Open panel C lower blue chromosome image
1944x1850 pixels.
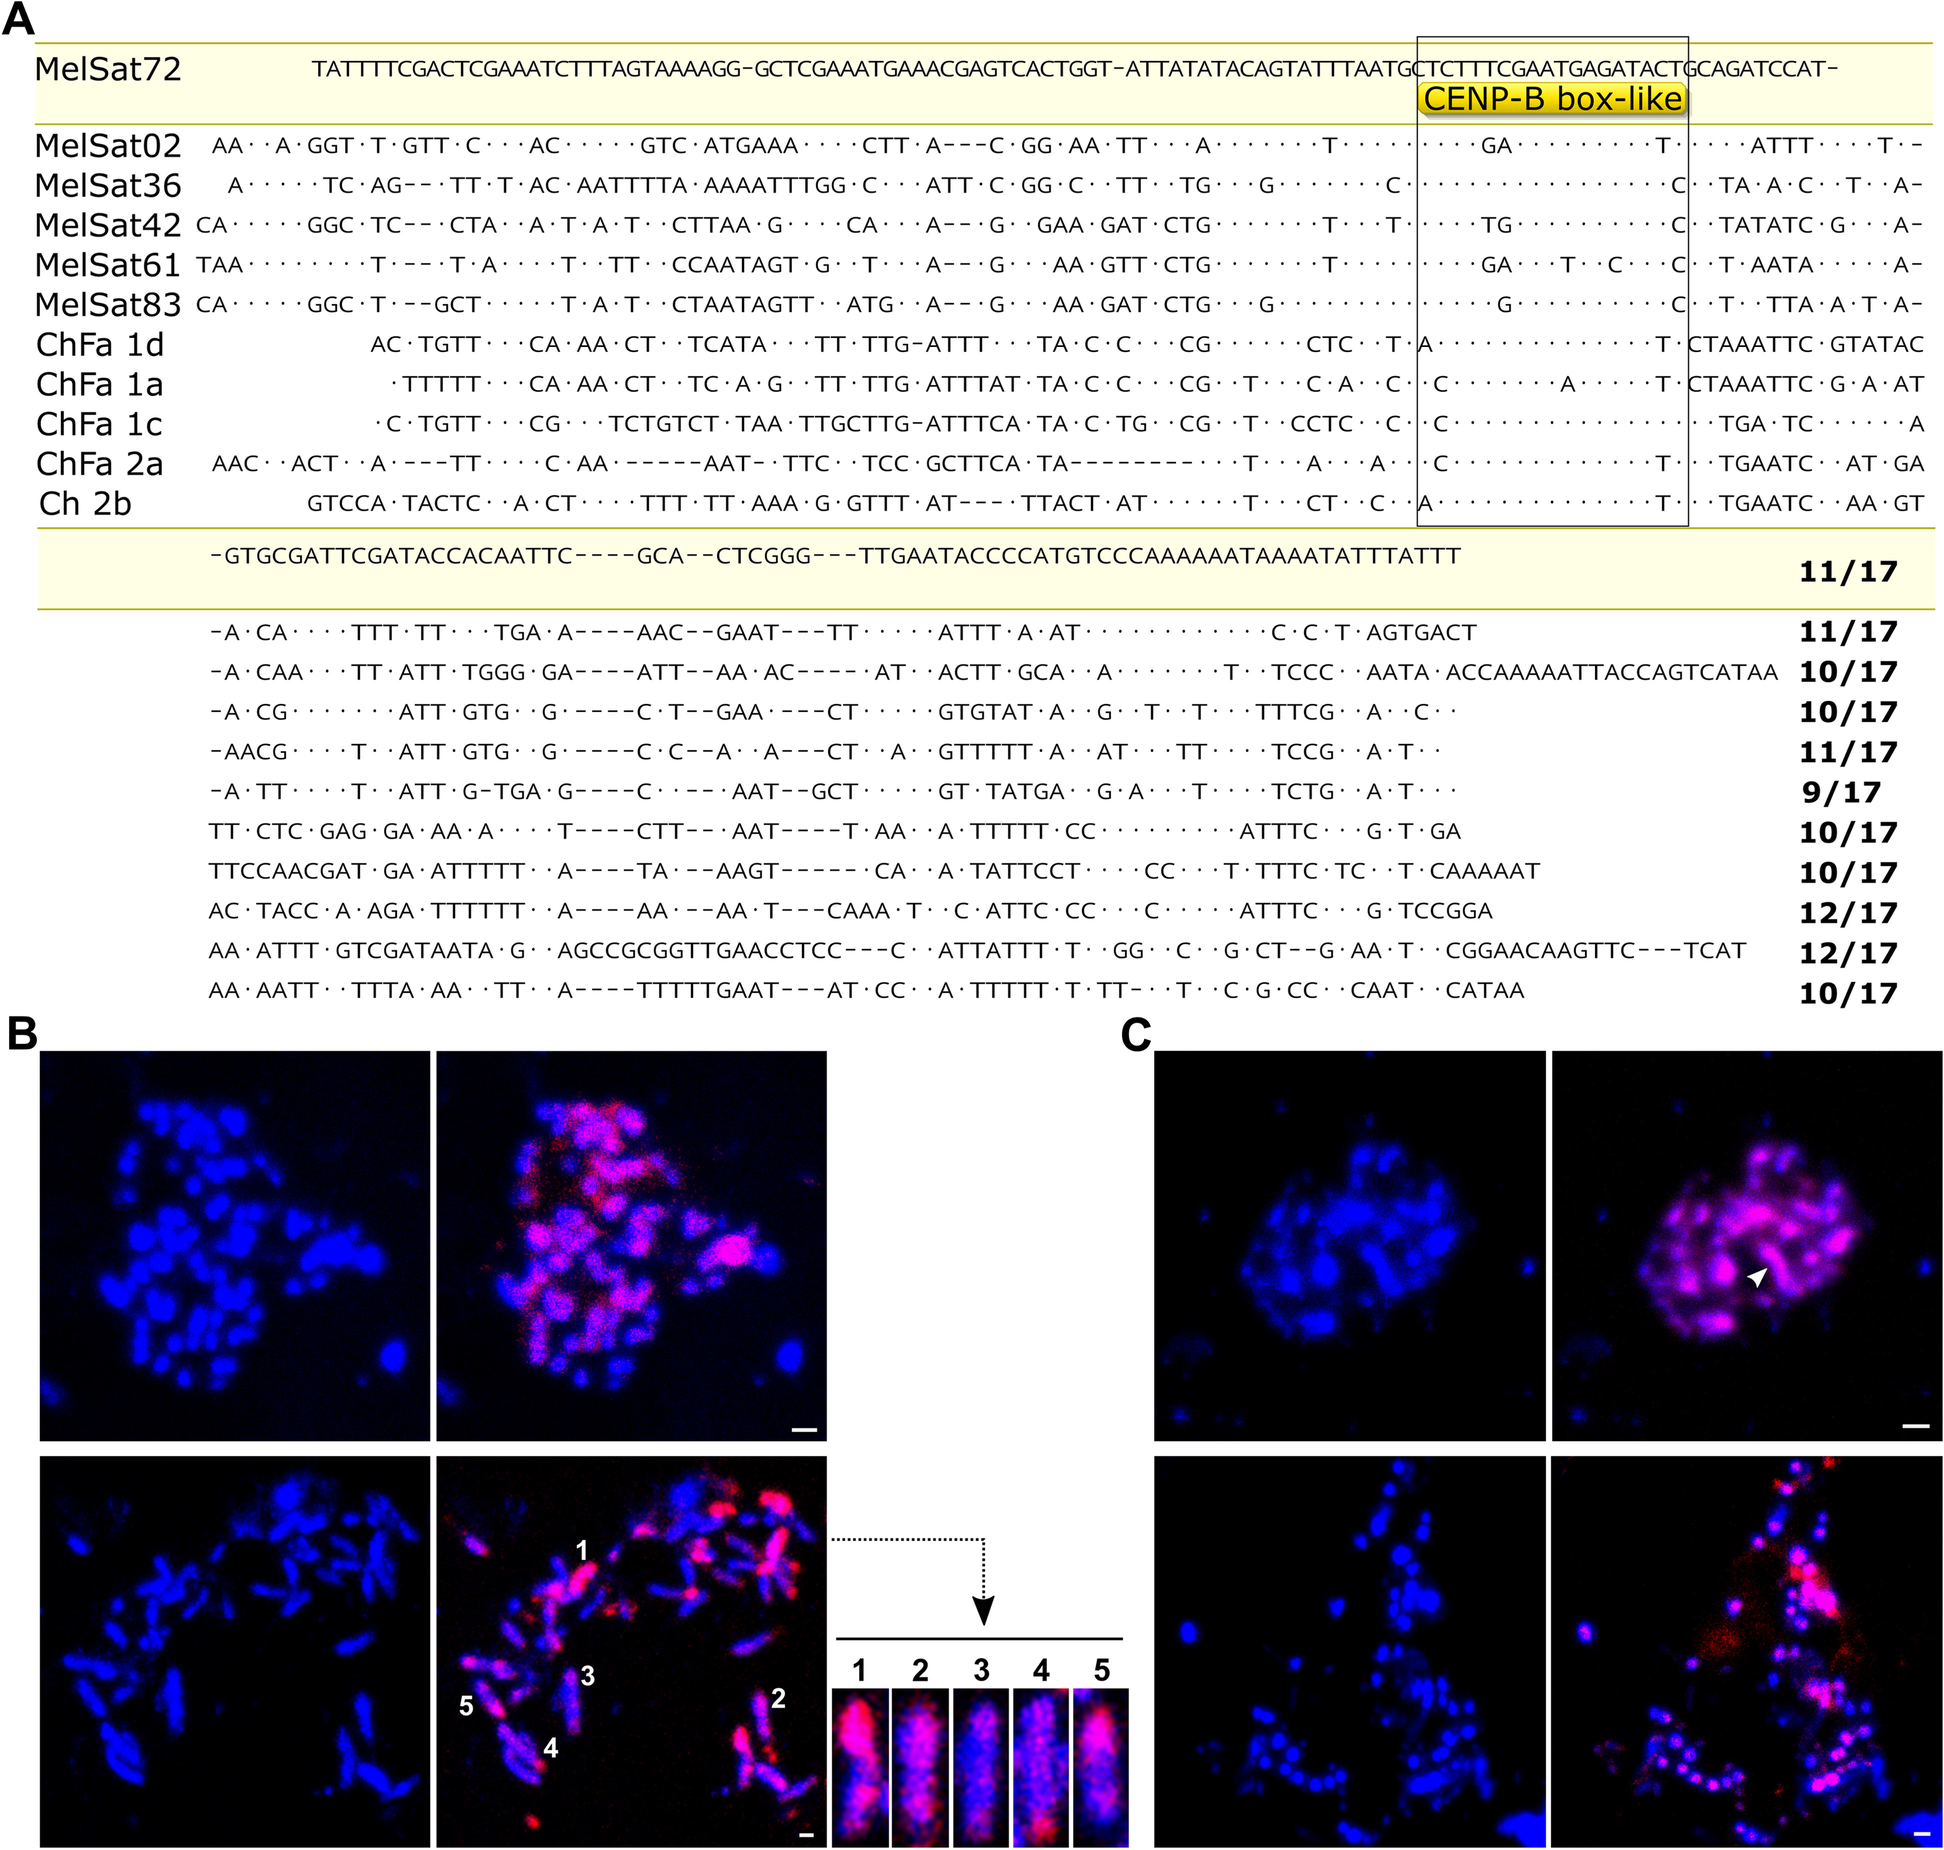click(x=1350, y=1651)
